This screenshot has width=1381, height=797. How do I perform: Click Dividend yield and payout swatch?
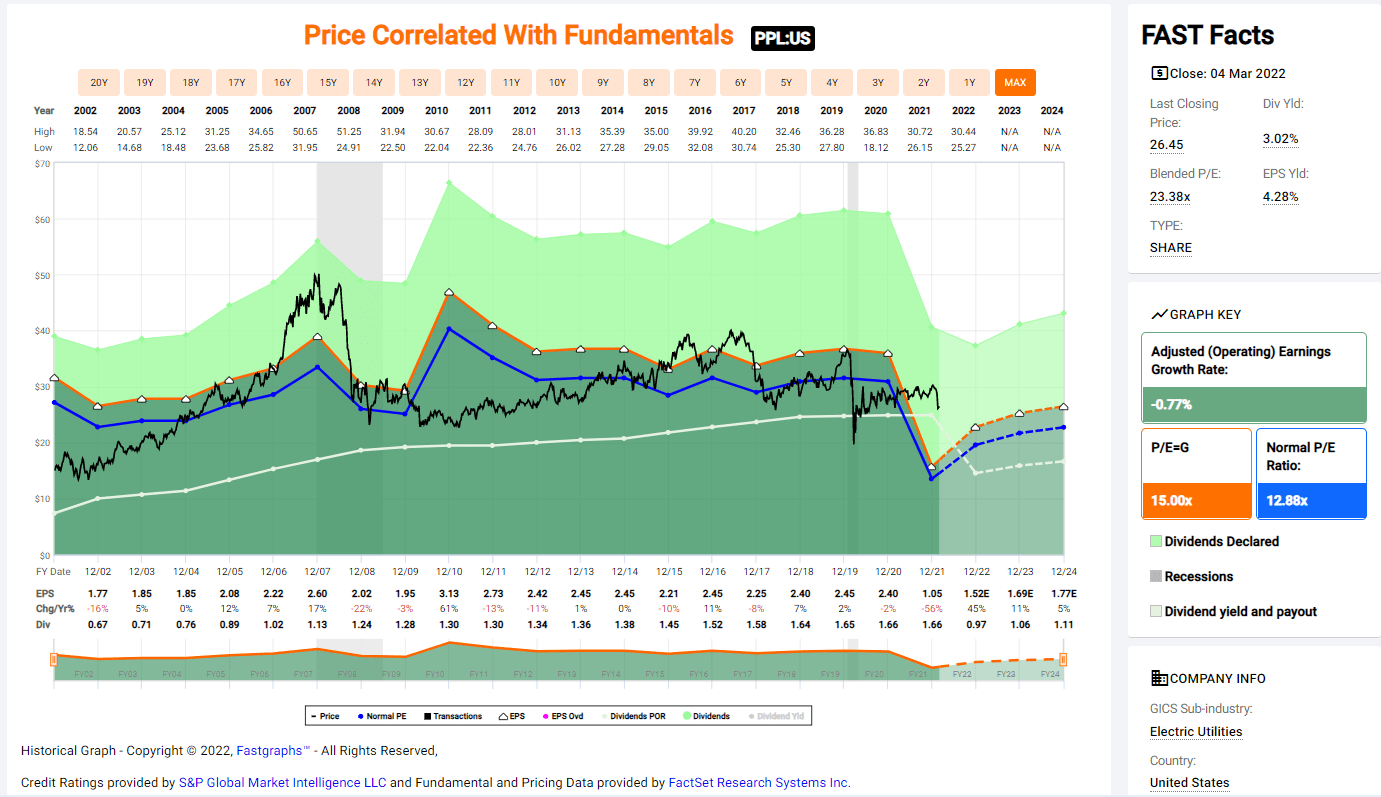pos(1156,611)
